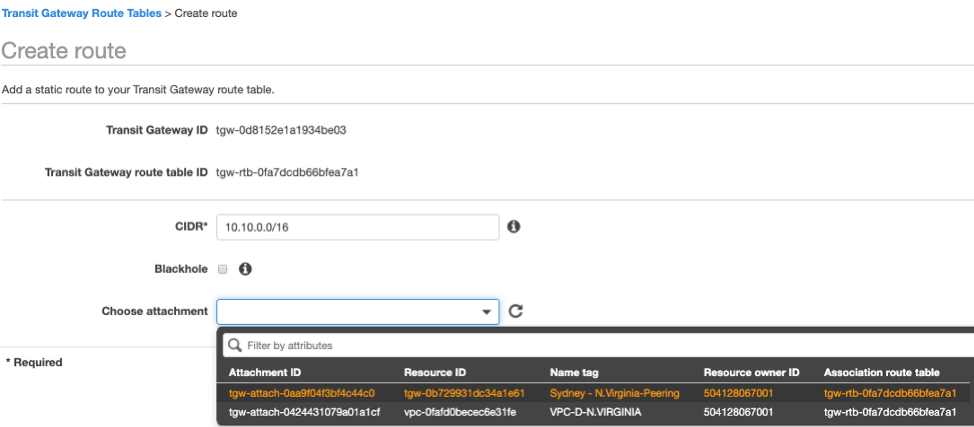Image resolution: width=974 pixels, height=427 pixels.
Task: Open Transit Gateway Route Tables breadcrumb link
Action: coord(82,13)
